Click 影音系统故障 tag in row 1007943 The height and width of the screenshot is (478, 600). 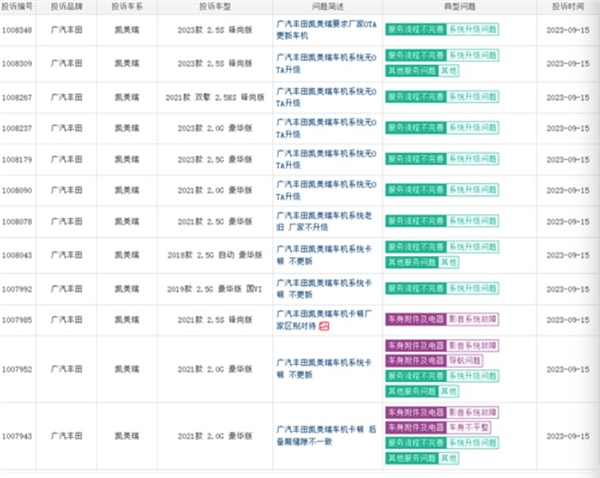pos(473,413)
